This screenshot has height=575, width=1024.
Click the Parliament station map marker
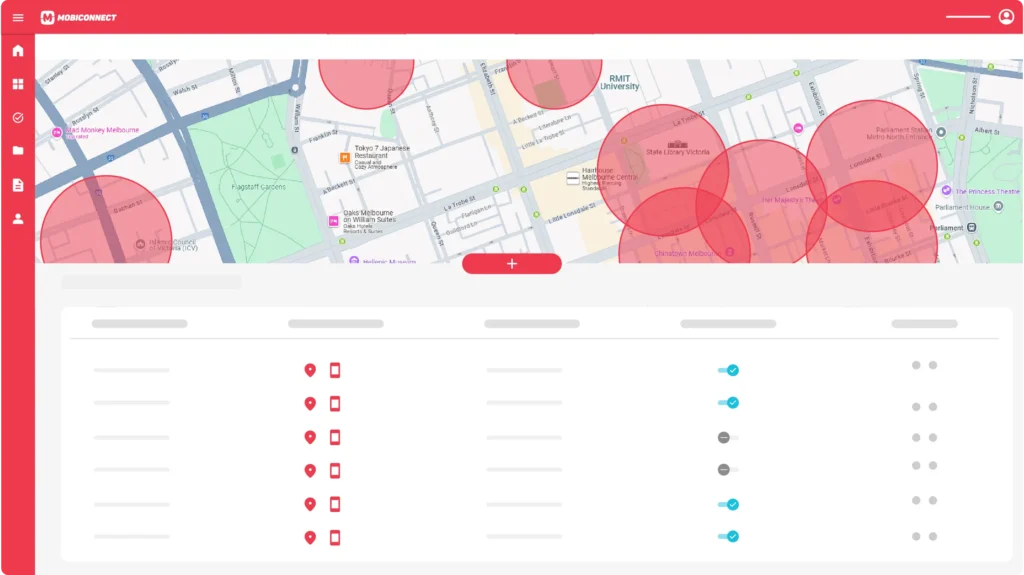pos(972,227)
